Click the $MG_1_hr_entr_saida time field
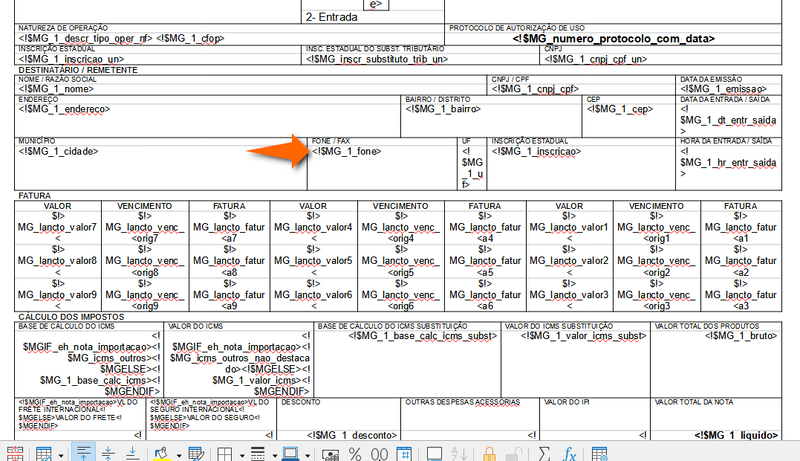 point(728,163)
